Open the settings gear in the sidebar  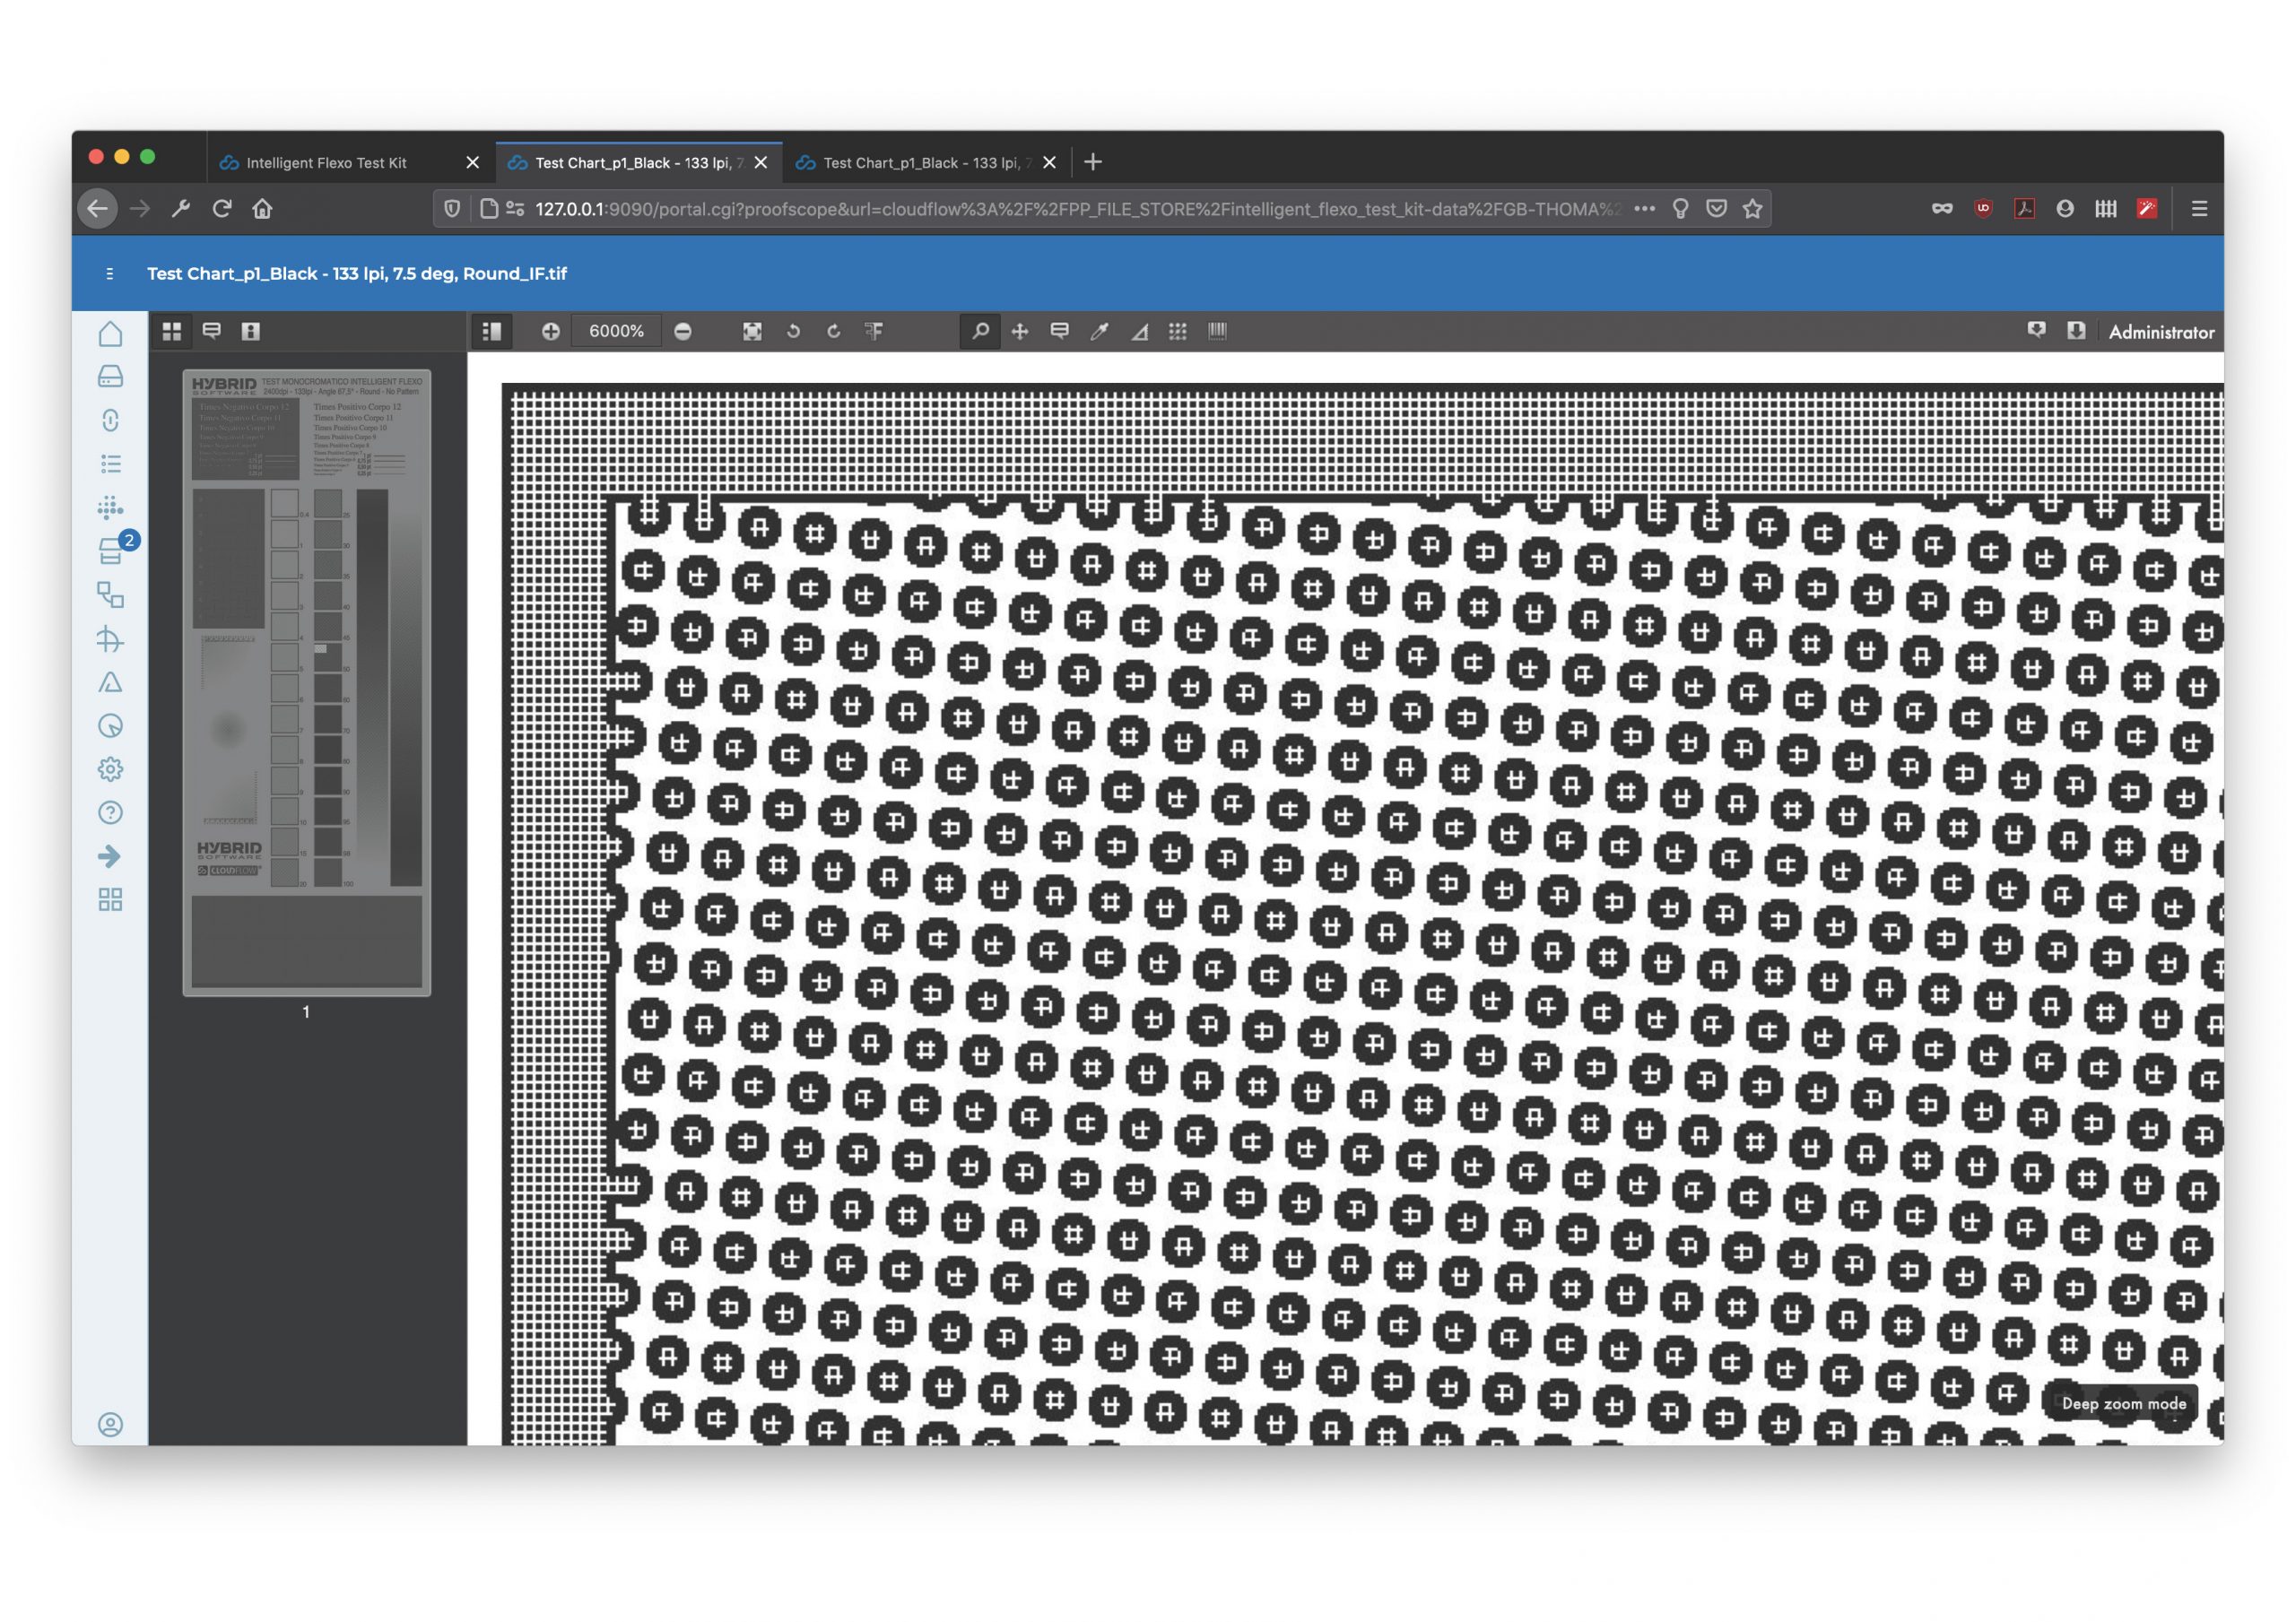coord(110,769)
